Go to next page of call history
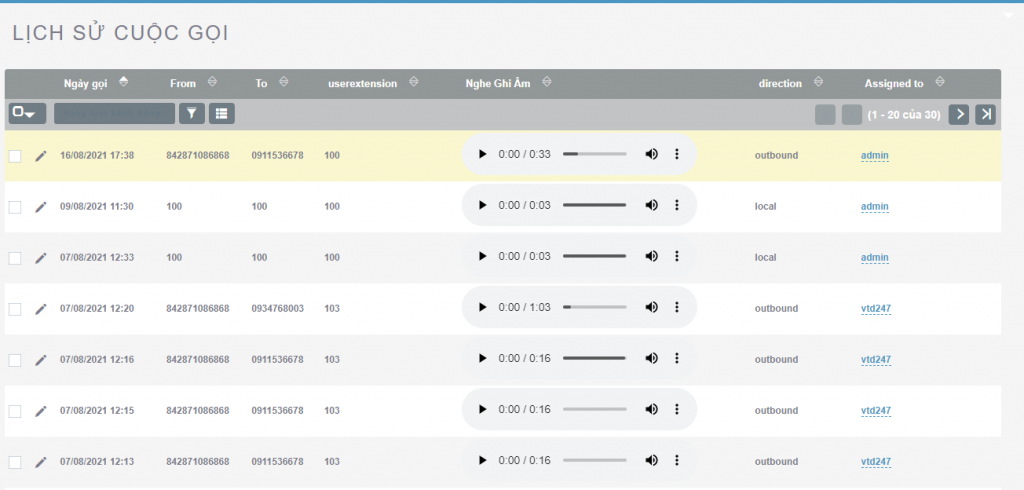 pyautogui.click(x=959, y=114)
